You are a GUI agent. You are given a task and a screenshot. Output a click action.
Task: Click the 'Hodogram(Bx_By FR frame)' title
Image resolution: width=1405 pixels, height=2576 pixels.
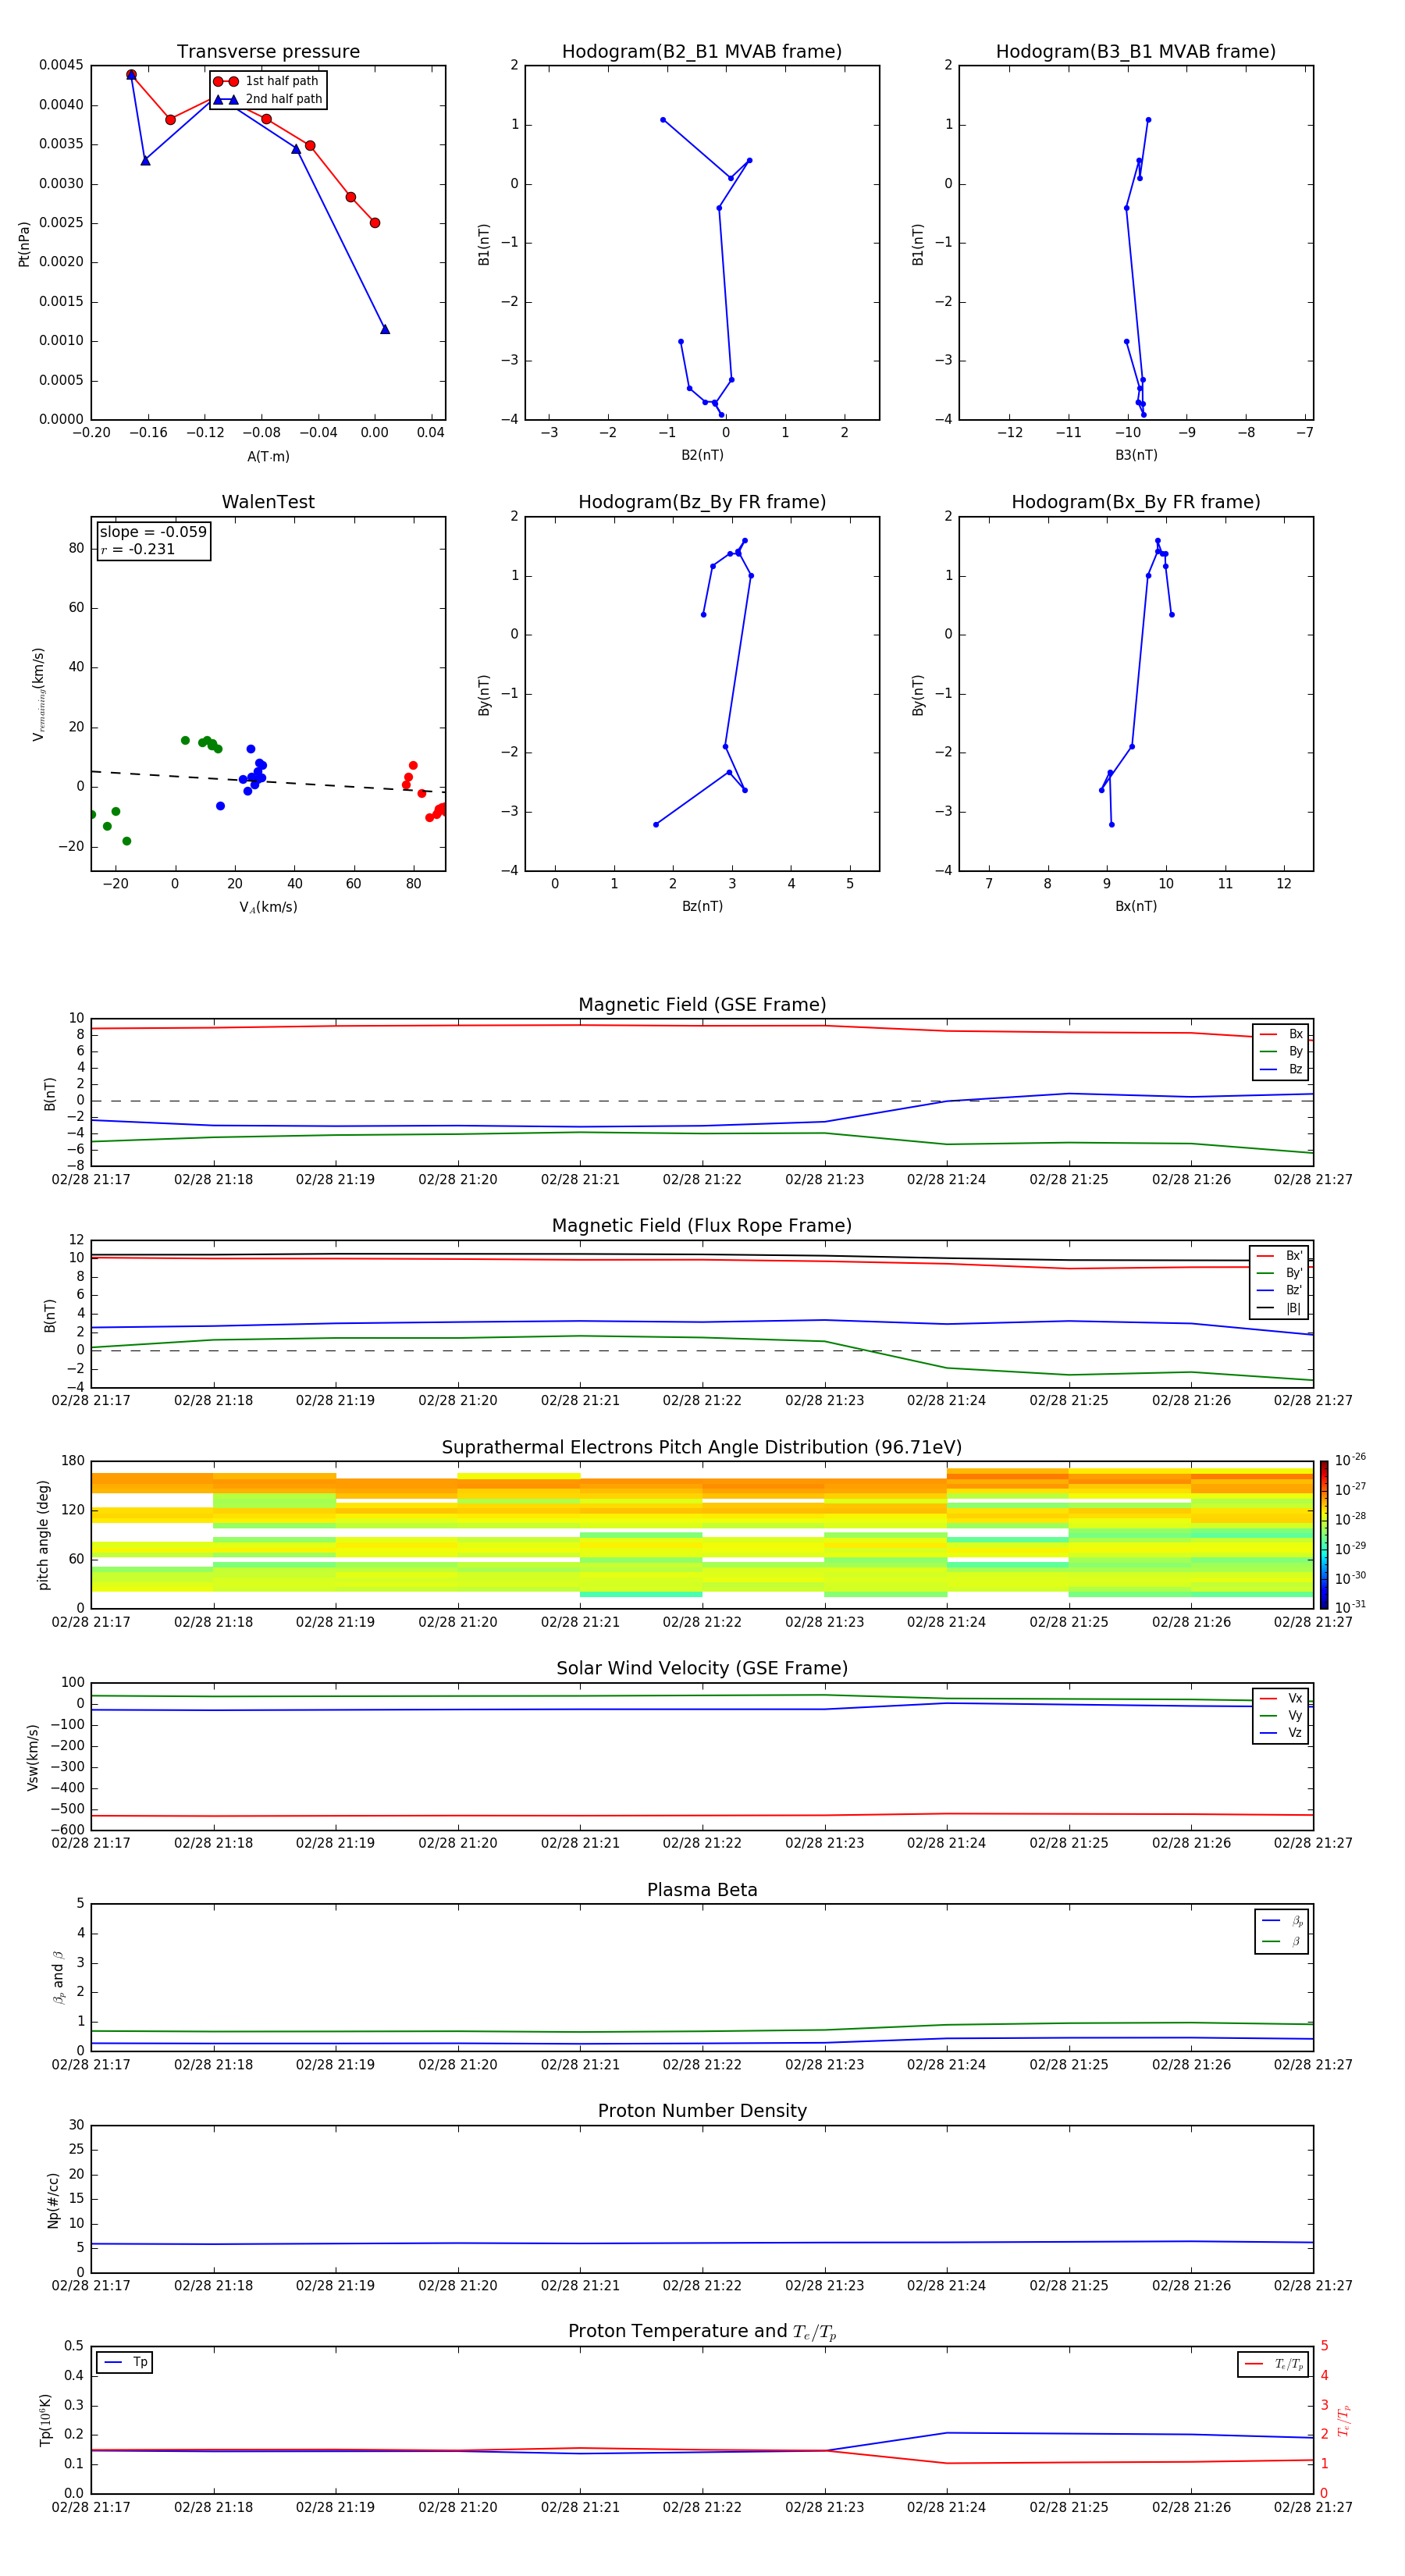point(1136,502)
